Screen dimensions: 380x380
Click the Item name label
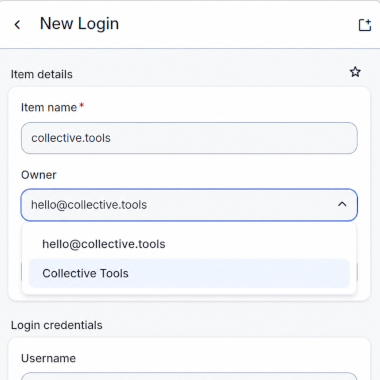(49, 108)
